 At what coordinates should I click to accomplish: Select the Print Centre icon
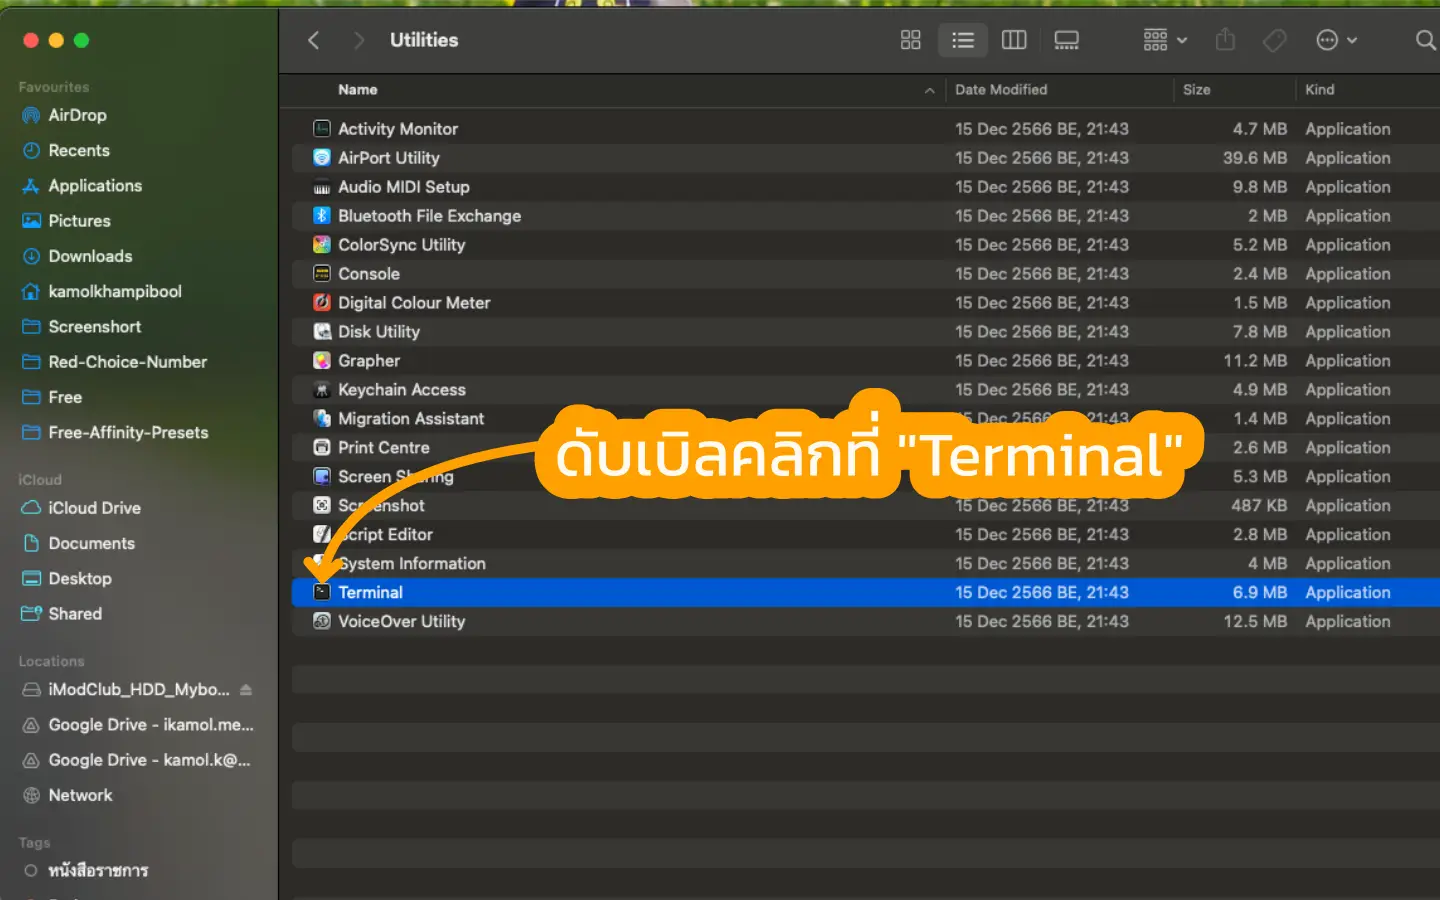322,448
